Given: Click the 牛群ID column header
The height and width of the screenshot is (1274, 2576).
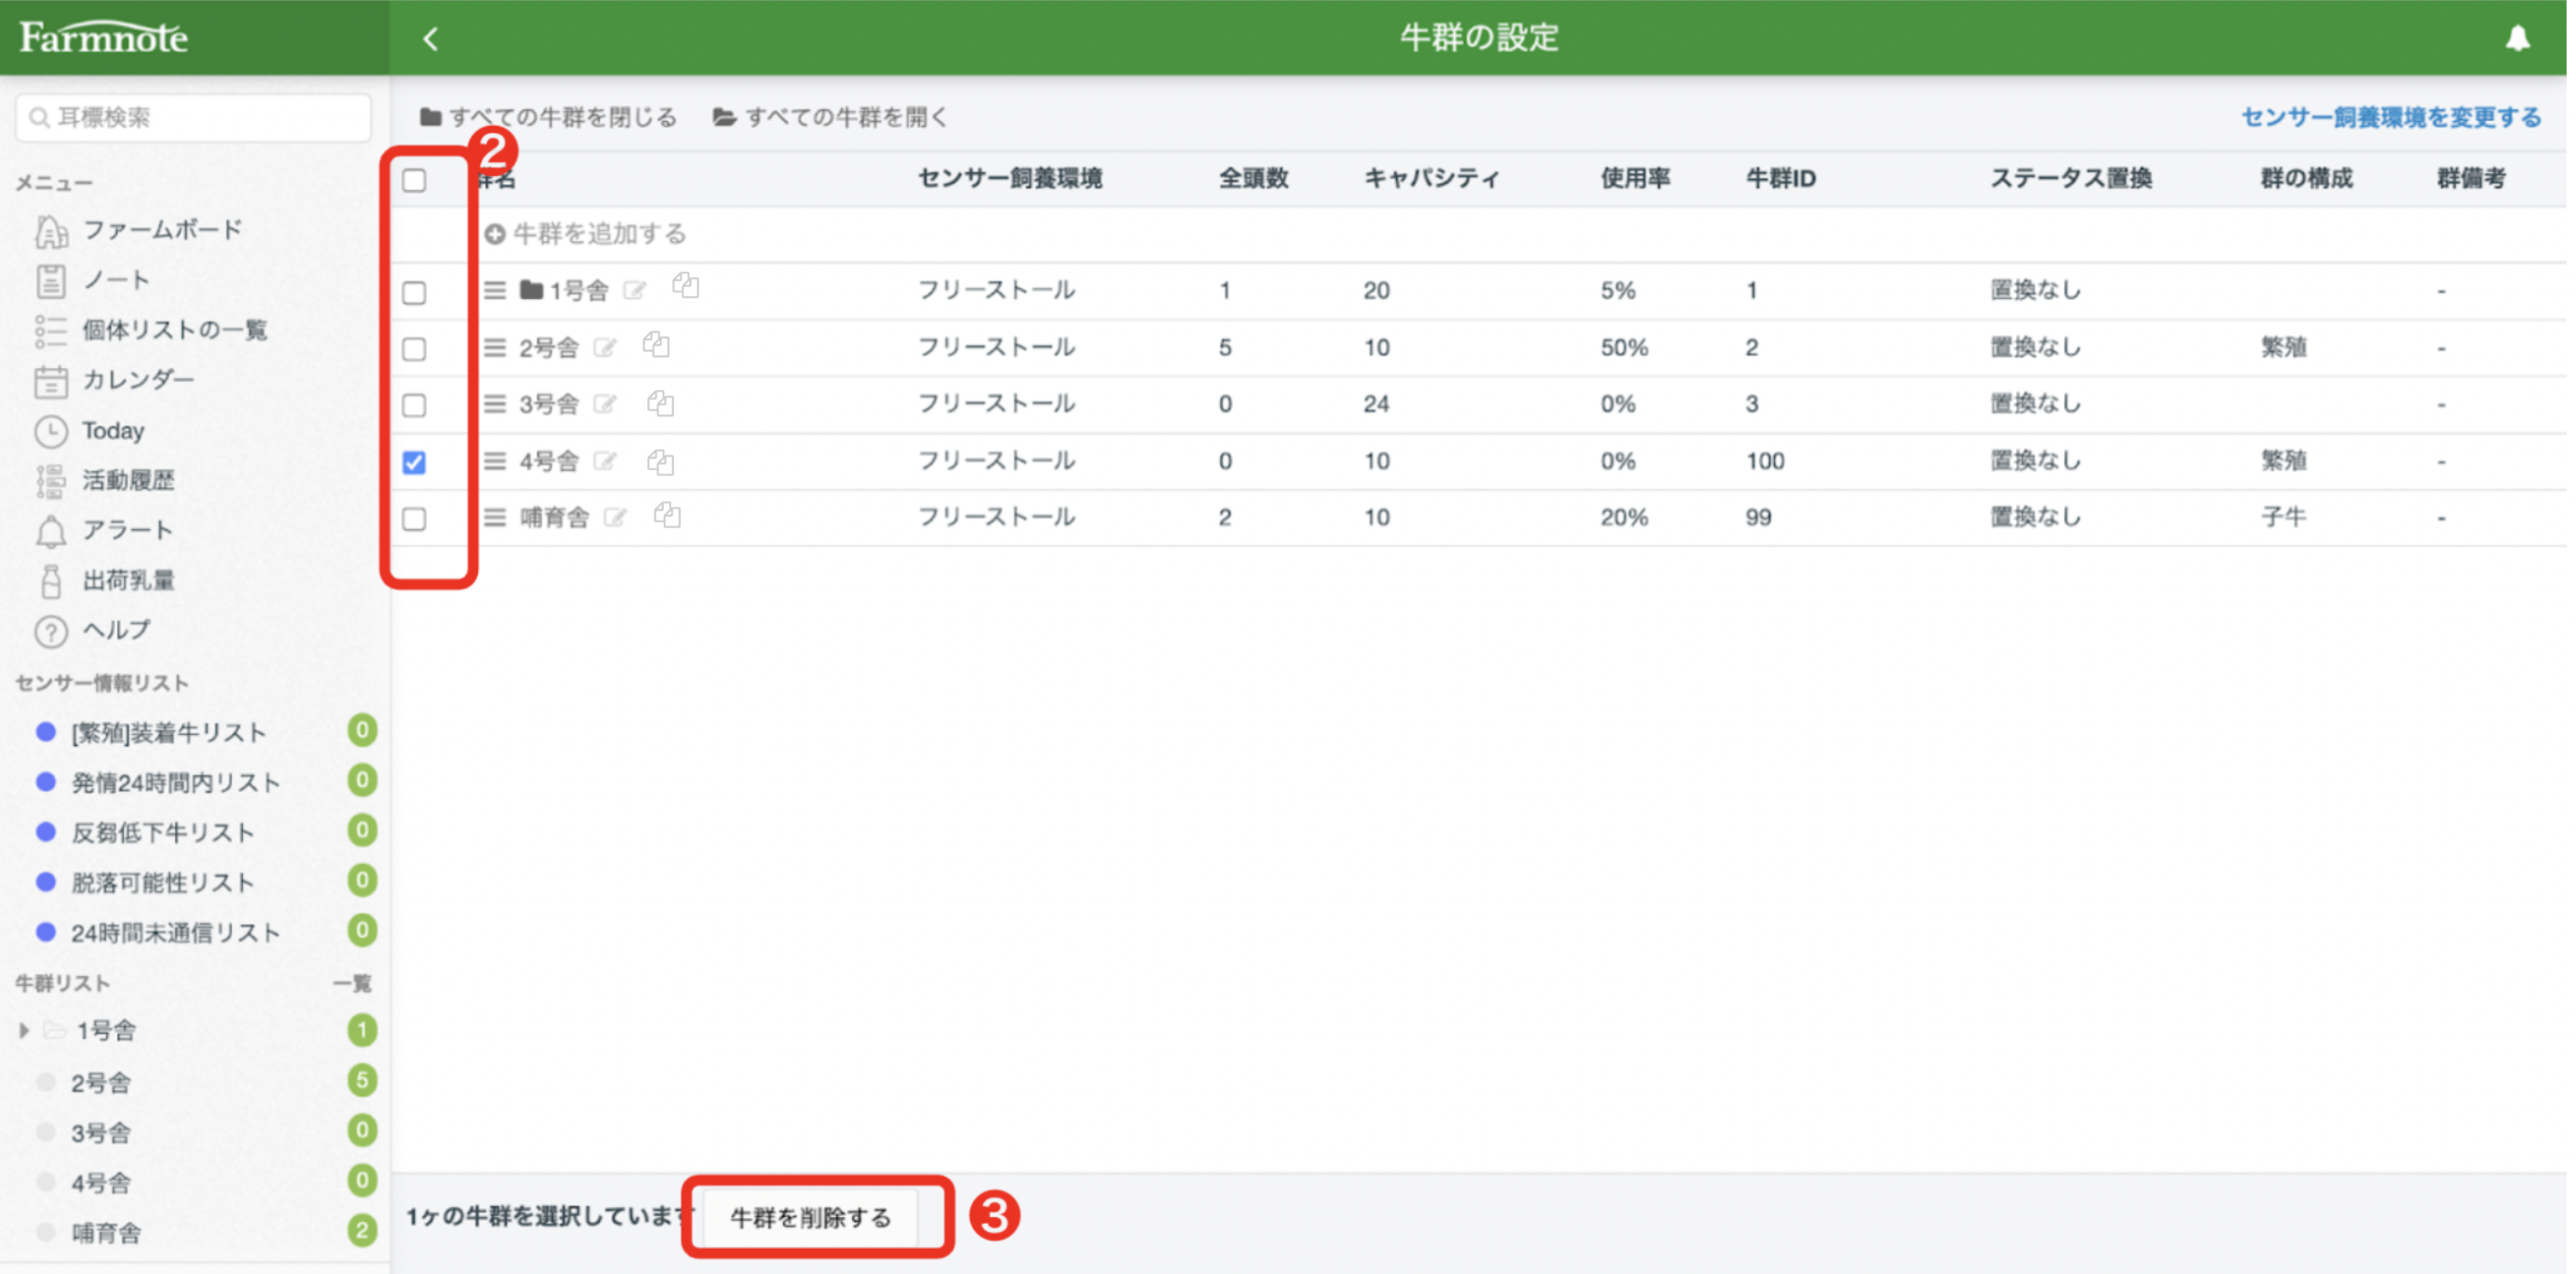Looking at the screenshot, I should (1780, 179).
